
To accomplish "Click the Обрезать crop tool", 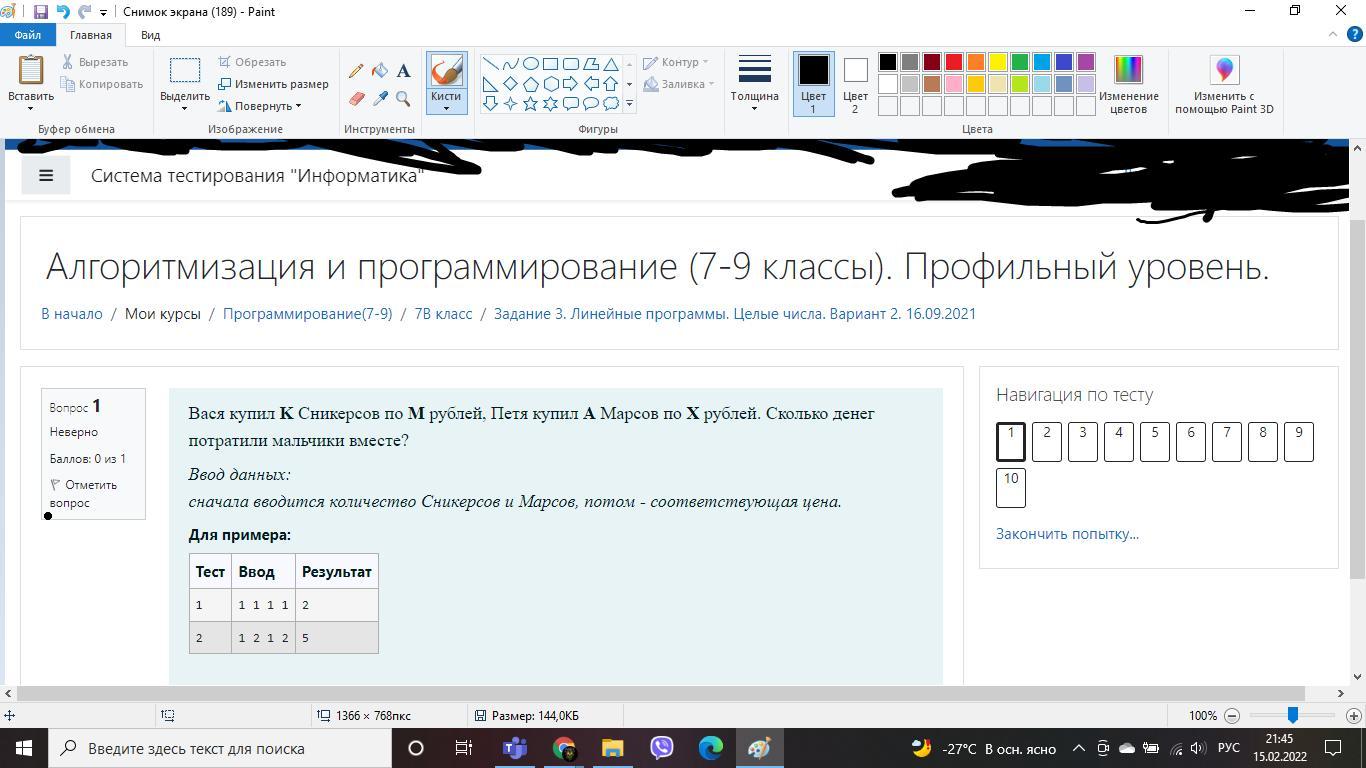I will [252, 62].
